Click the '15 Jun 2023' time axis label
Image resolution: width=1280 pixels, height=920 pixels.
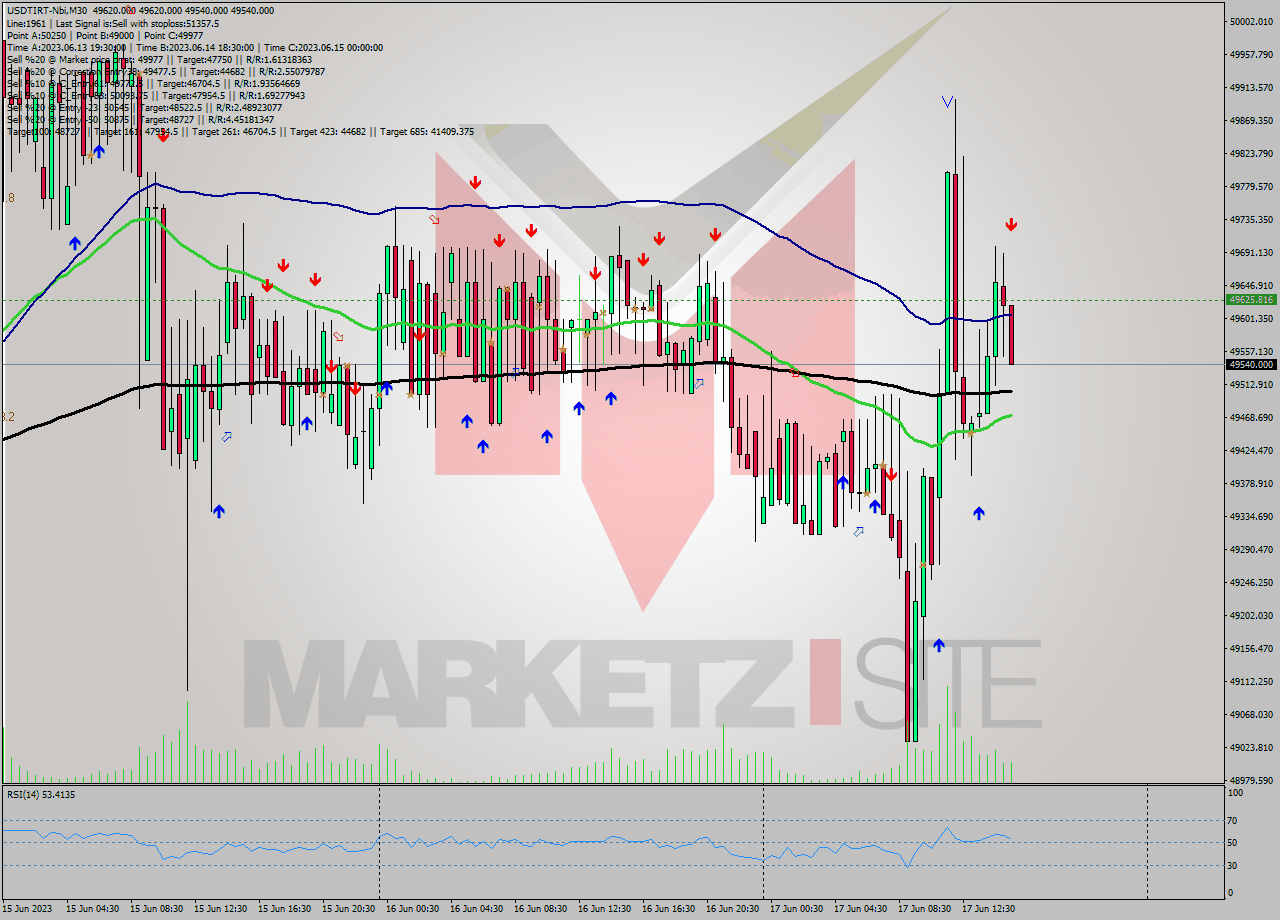[27, 909]
